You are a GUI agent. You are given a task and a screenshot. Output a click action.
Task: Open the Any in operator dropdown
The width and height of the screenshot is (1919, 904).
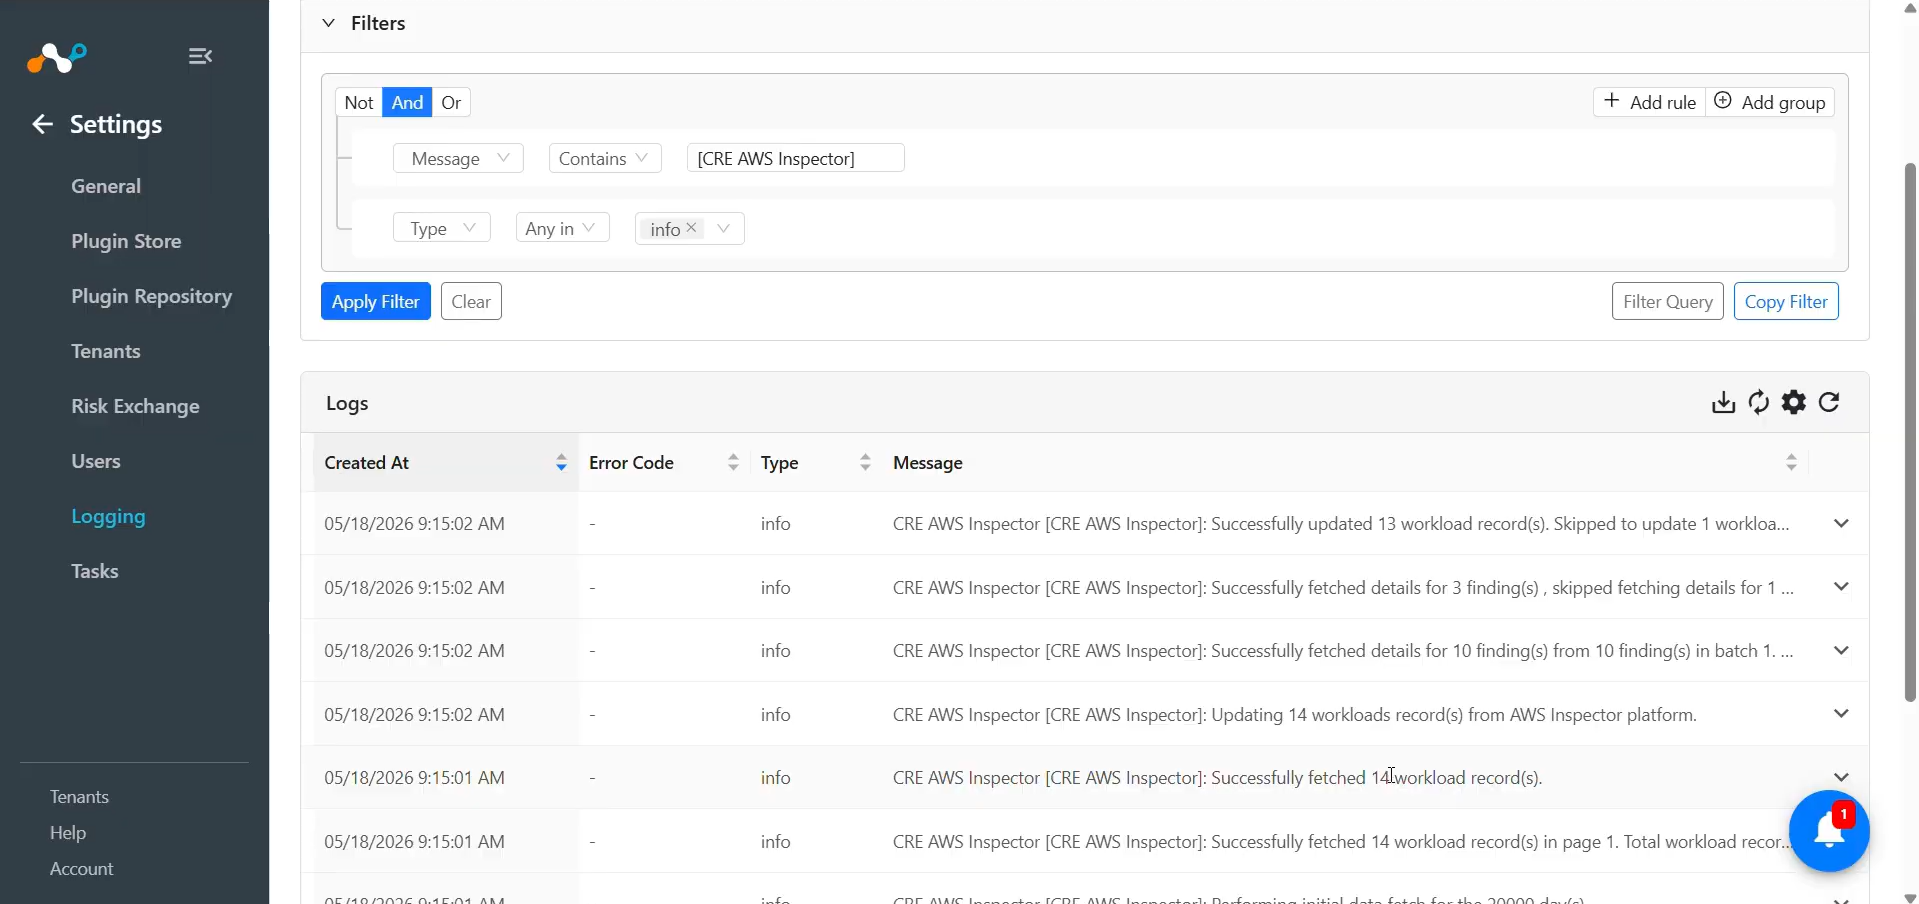coord(562,228)
